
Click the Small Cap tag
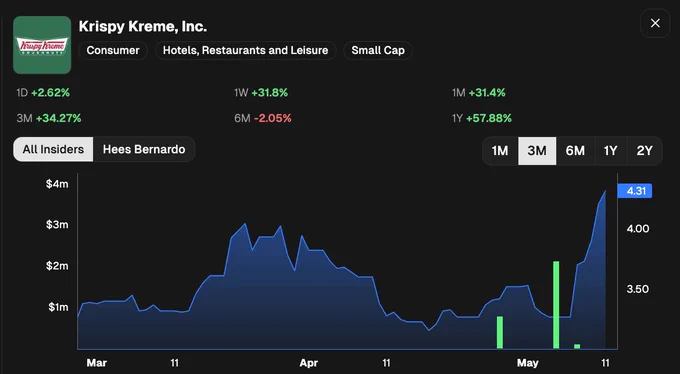click(x=378, y=50)
